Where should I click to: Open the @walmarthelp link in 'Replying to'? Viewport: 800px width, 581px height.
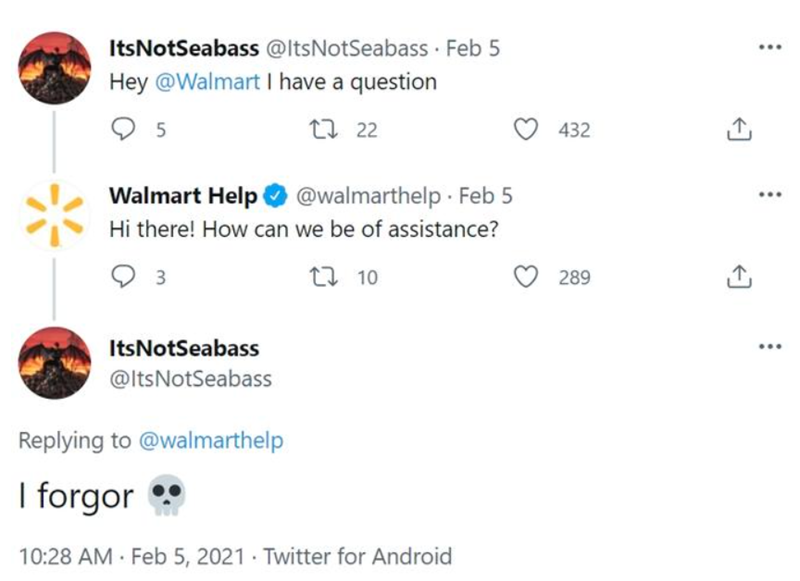click(211, 440)
